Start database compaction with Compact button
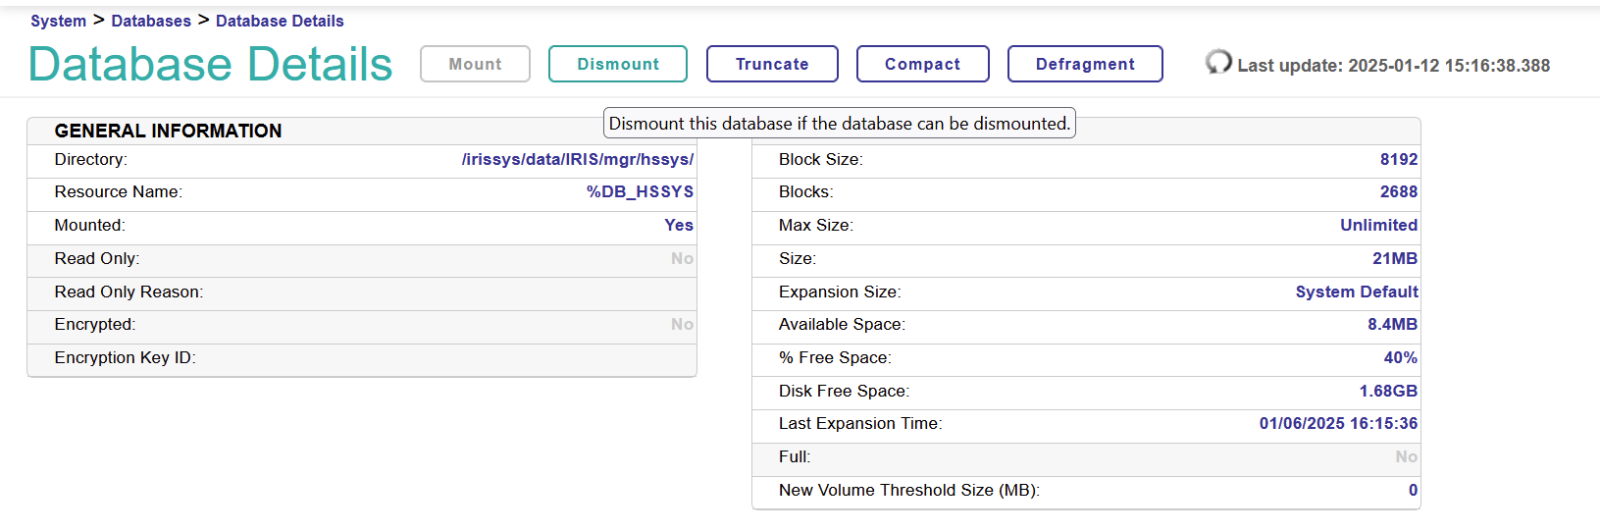Screen dimensions: 1600x531 click(x=922, y=64)
